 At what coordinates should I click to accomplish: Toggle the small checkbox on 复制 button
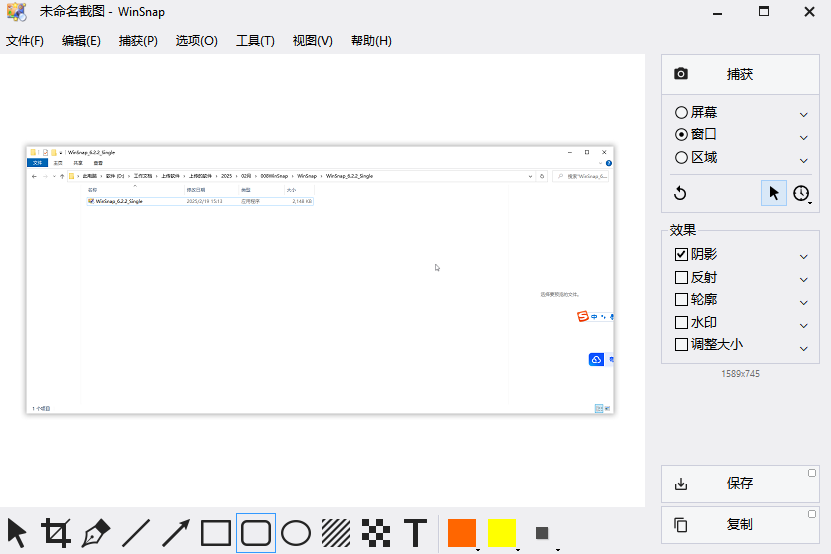812,514
